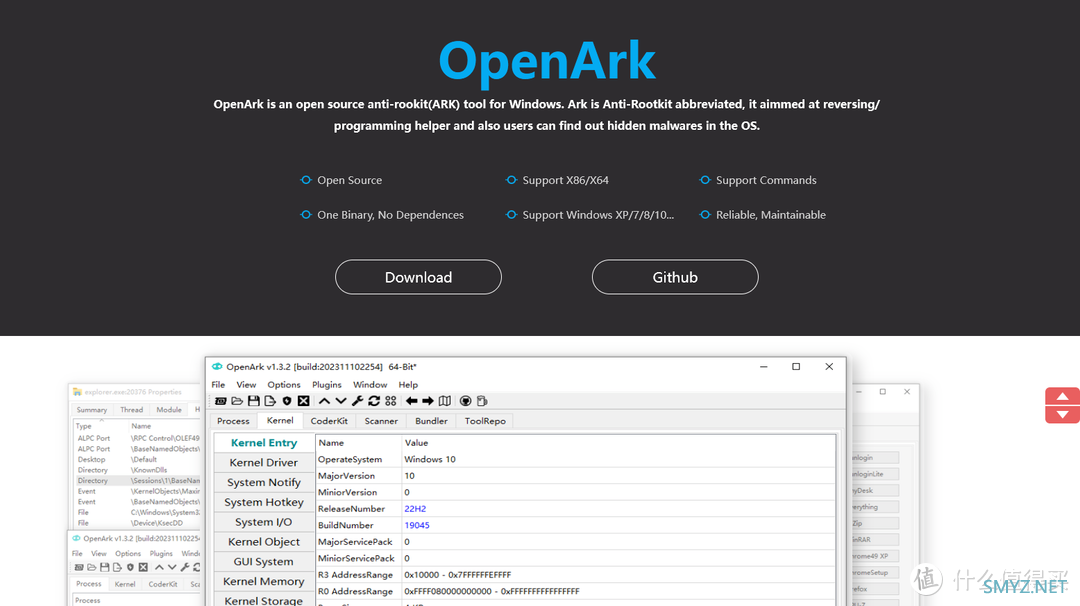Select the Kernel tab in main window
This screenshot has width=1080, height=606.
(x=280, y=420)
